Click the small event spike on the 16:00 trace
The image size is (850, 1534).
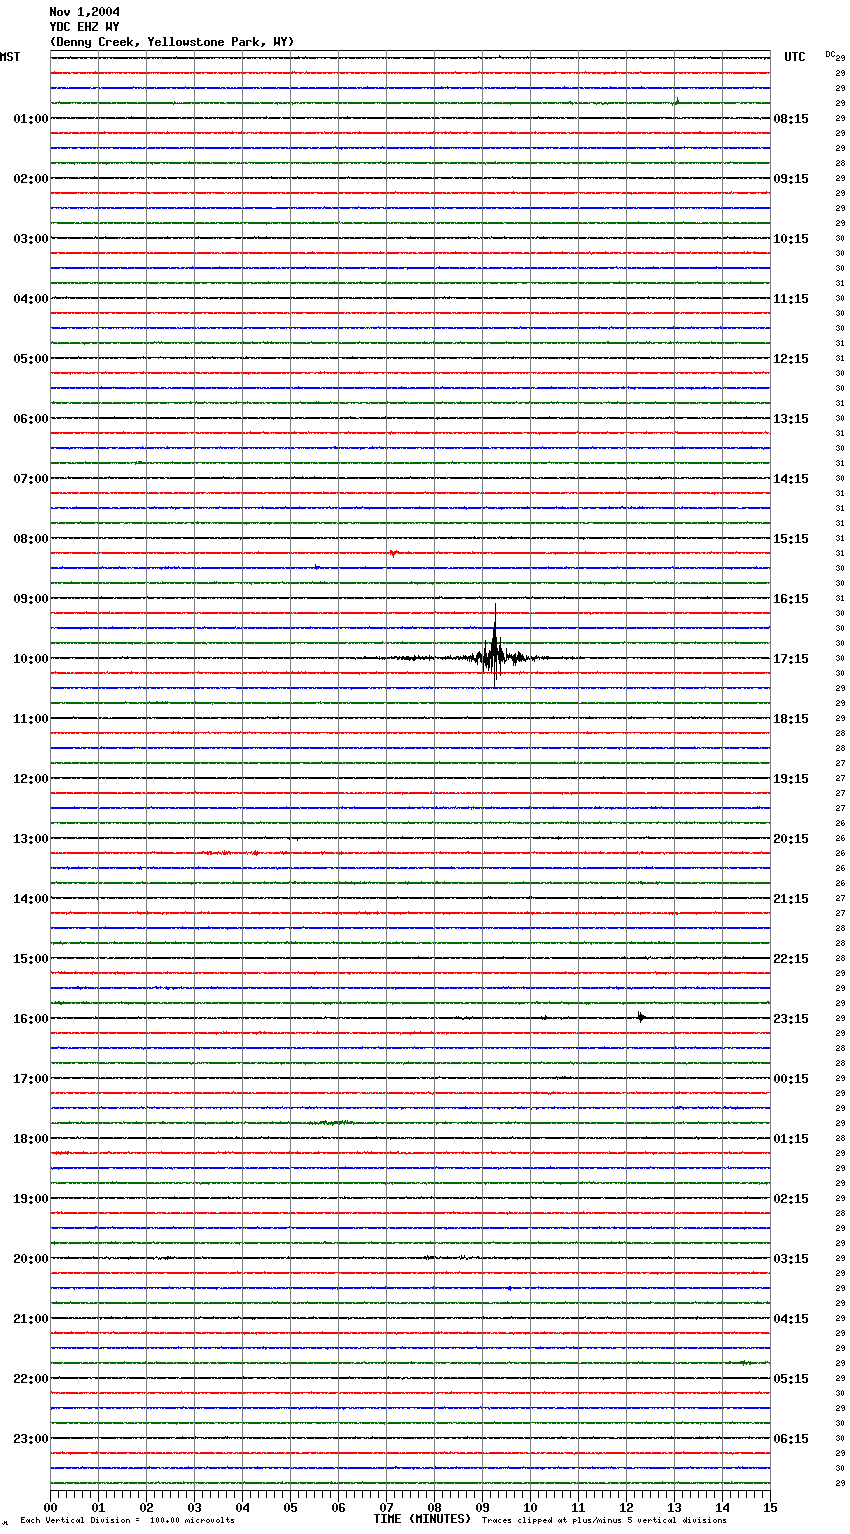pyautogui.click(x=641, y=1017)
